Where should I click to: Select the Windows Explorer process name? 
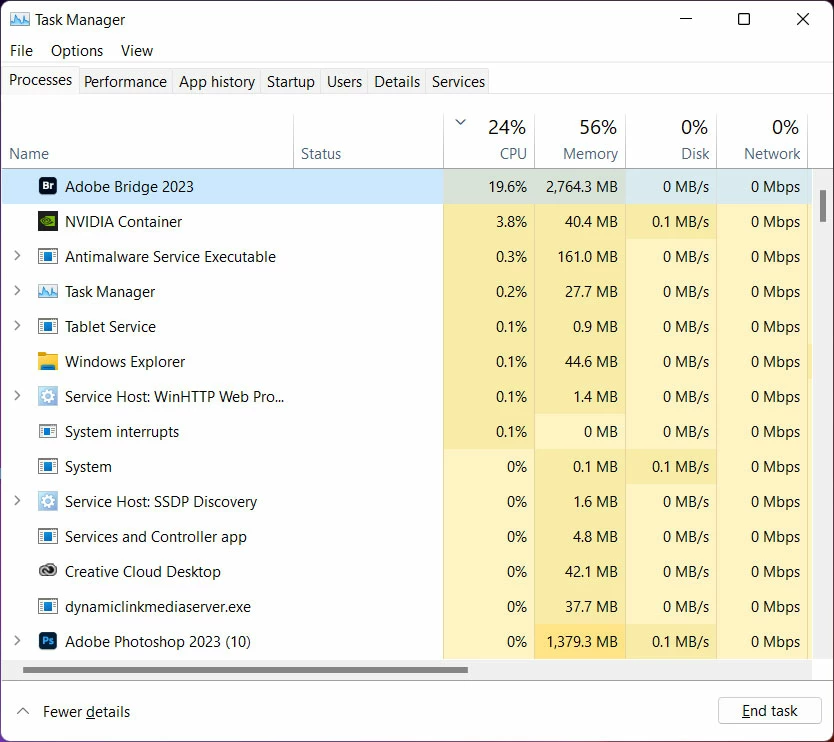125,362
